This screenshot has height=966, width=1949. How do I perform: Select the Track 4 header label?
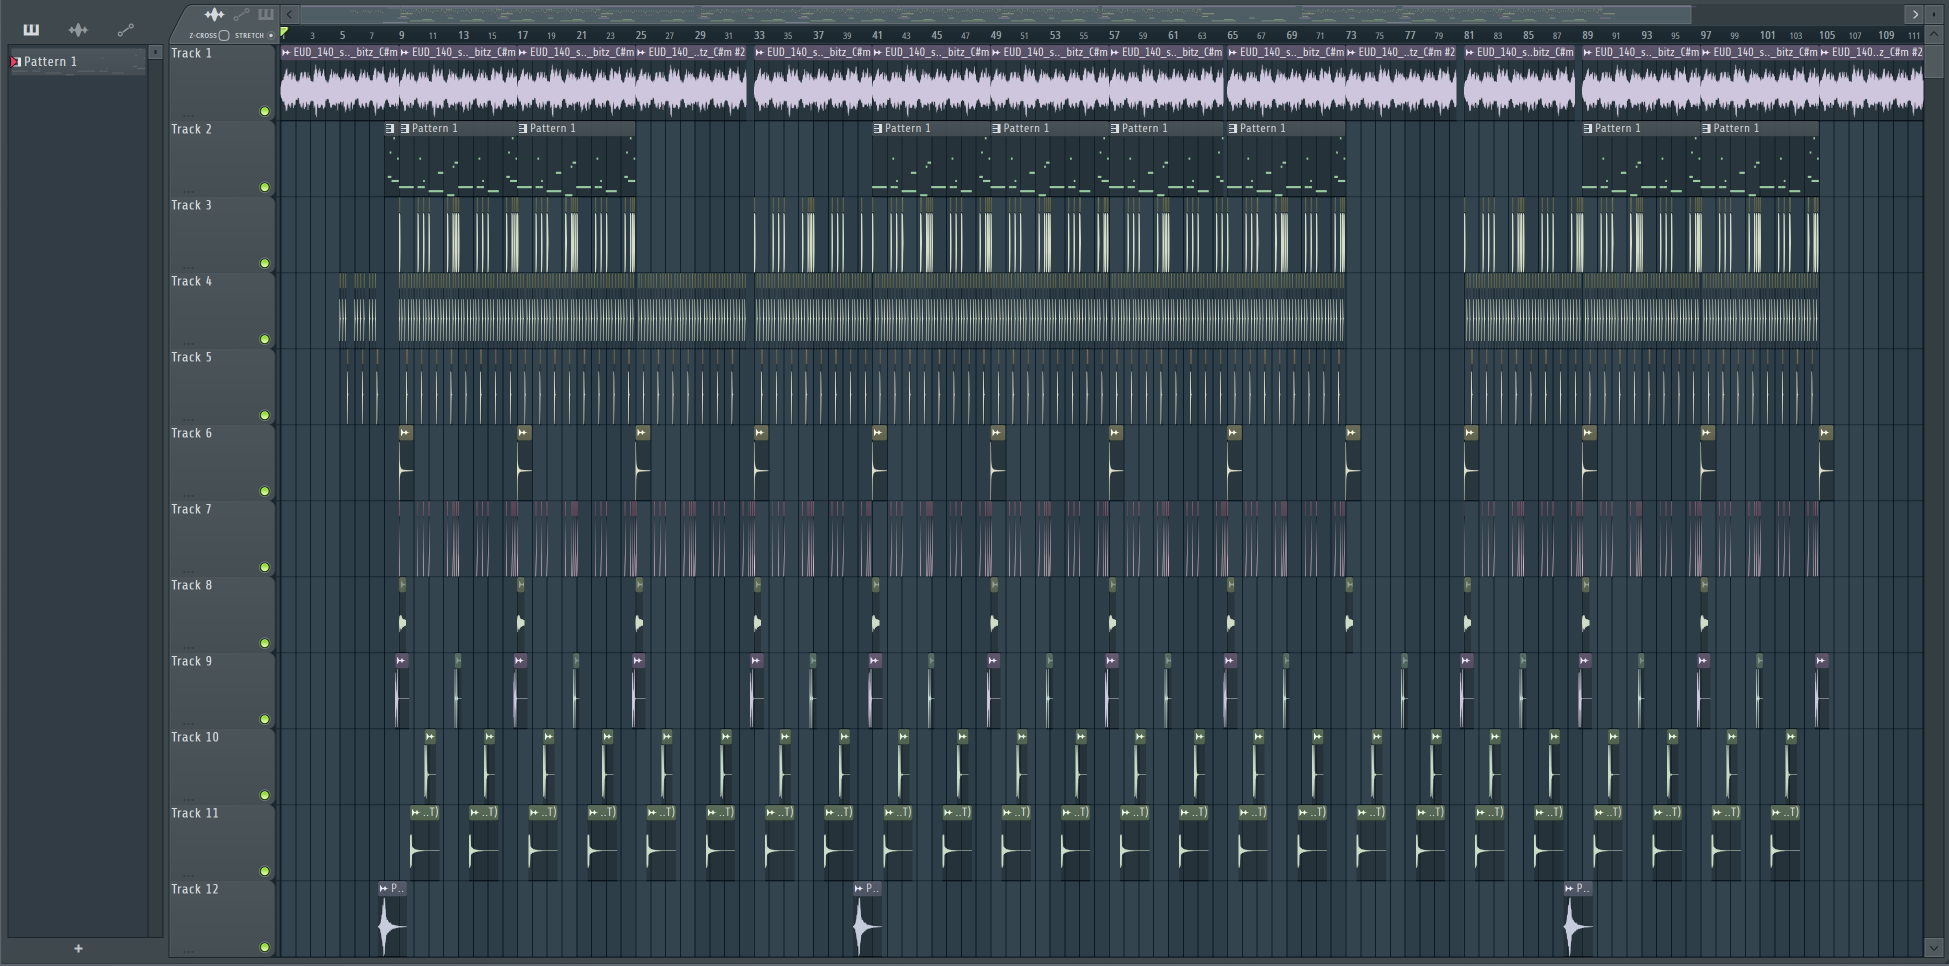[x=191, y=281]
